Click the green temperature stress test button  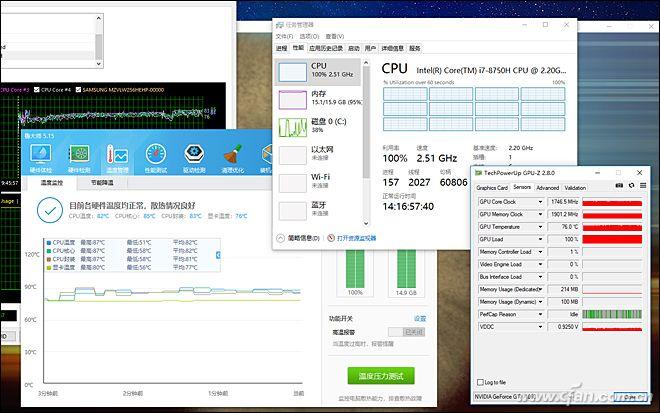coord(381,376)
